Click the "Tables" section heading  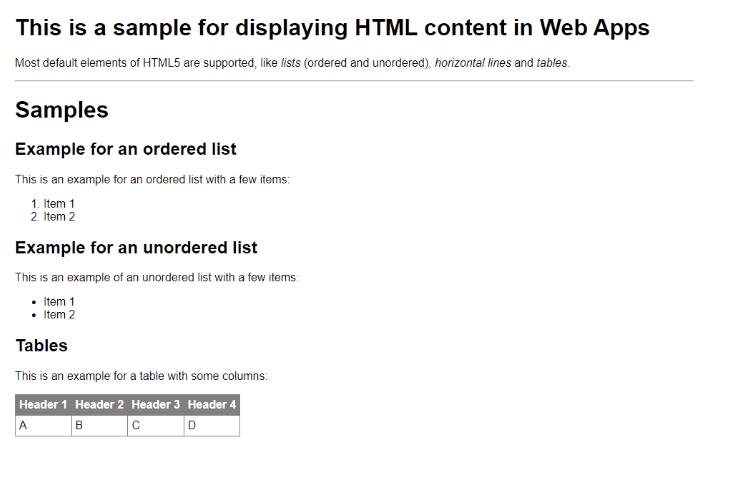tap(42, 345)
